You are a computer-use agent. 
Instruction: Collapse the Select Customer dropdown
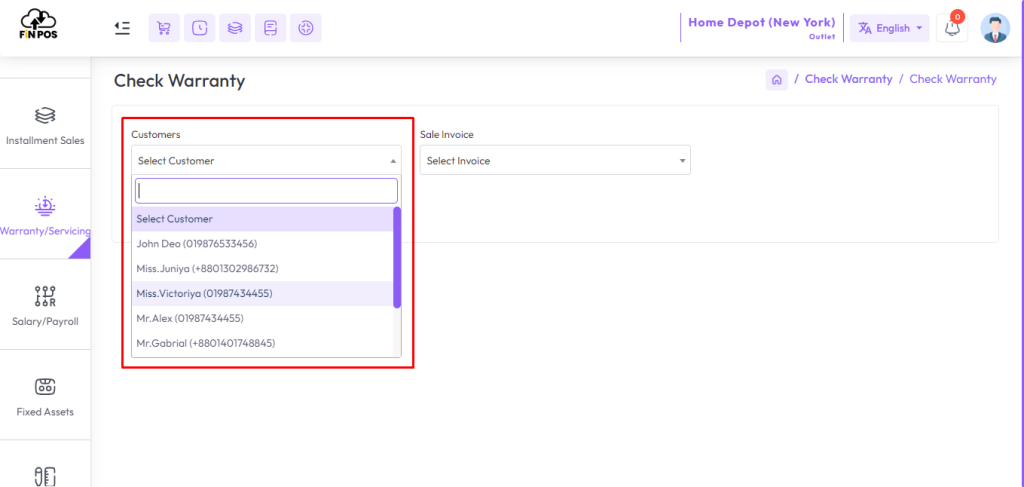[x=266, y=161]
